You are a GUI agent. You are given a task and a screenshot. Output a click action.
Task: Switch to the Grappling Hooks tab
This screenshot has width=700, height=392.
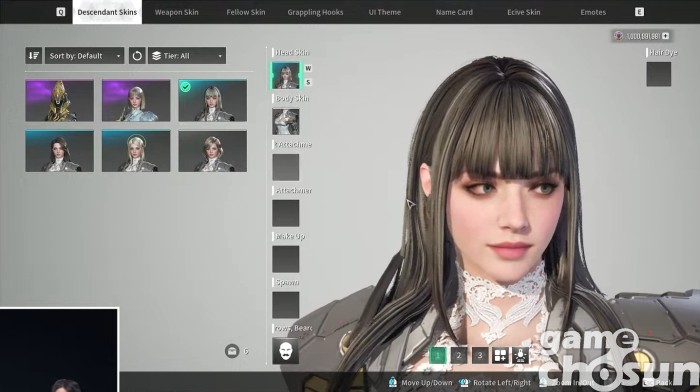[315, 12]
